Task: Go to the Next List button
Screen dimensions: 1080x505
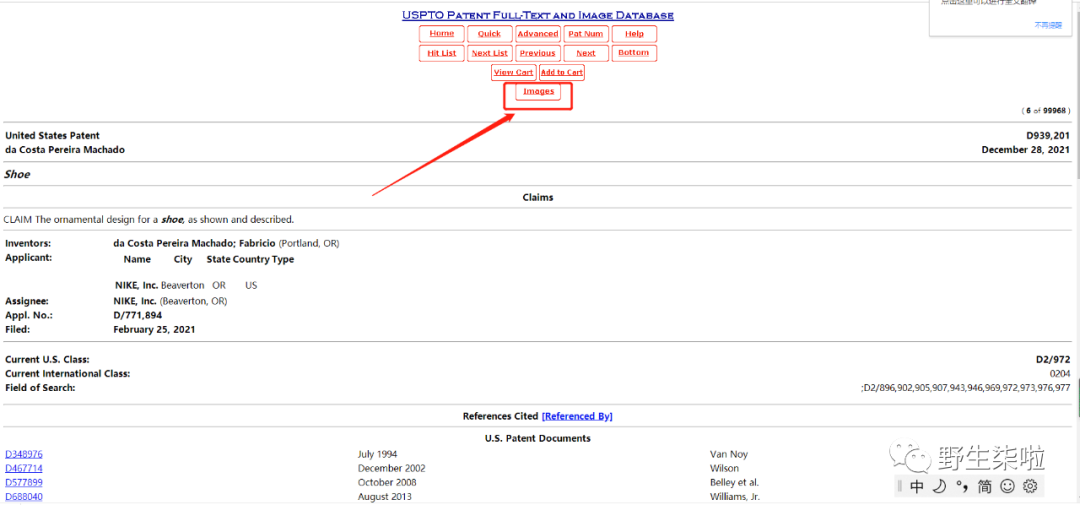Action: pyautogui.click(x=490, y=53)
